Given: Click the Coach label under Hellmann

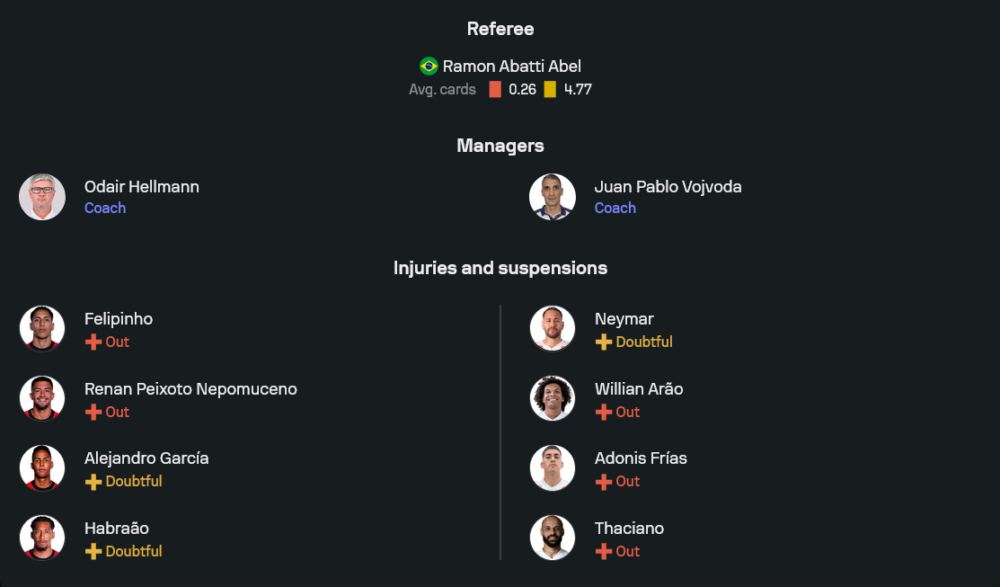Looking at the screenshot, I should (x=105, y=208).
